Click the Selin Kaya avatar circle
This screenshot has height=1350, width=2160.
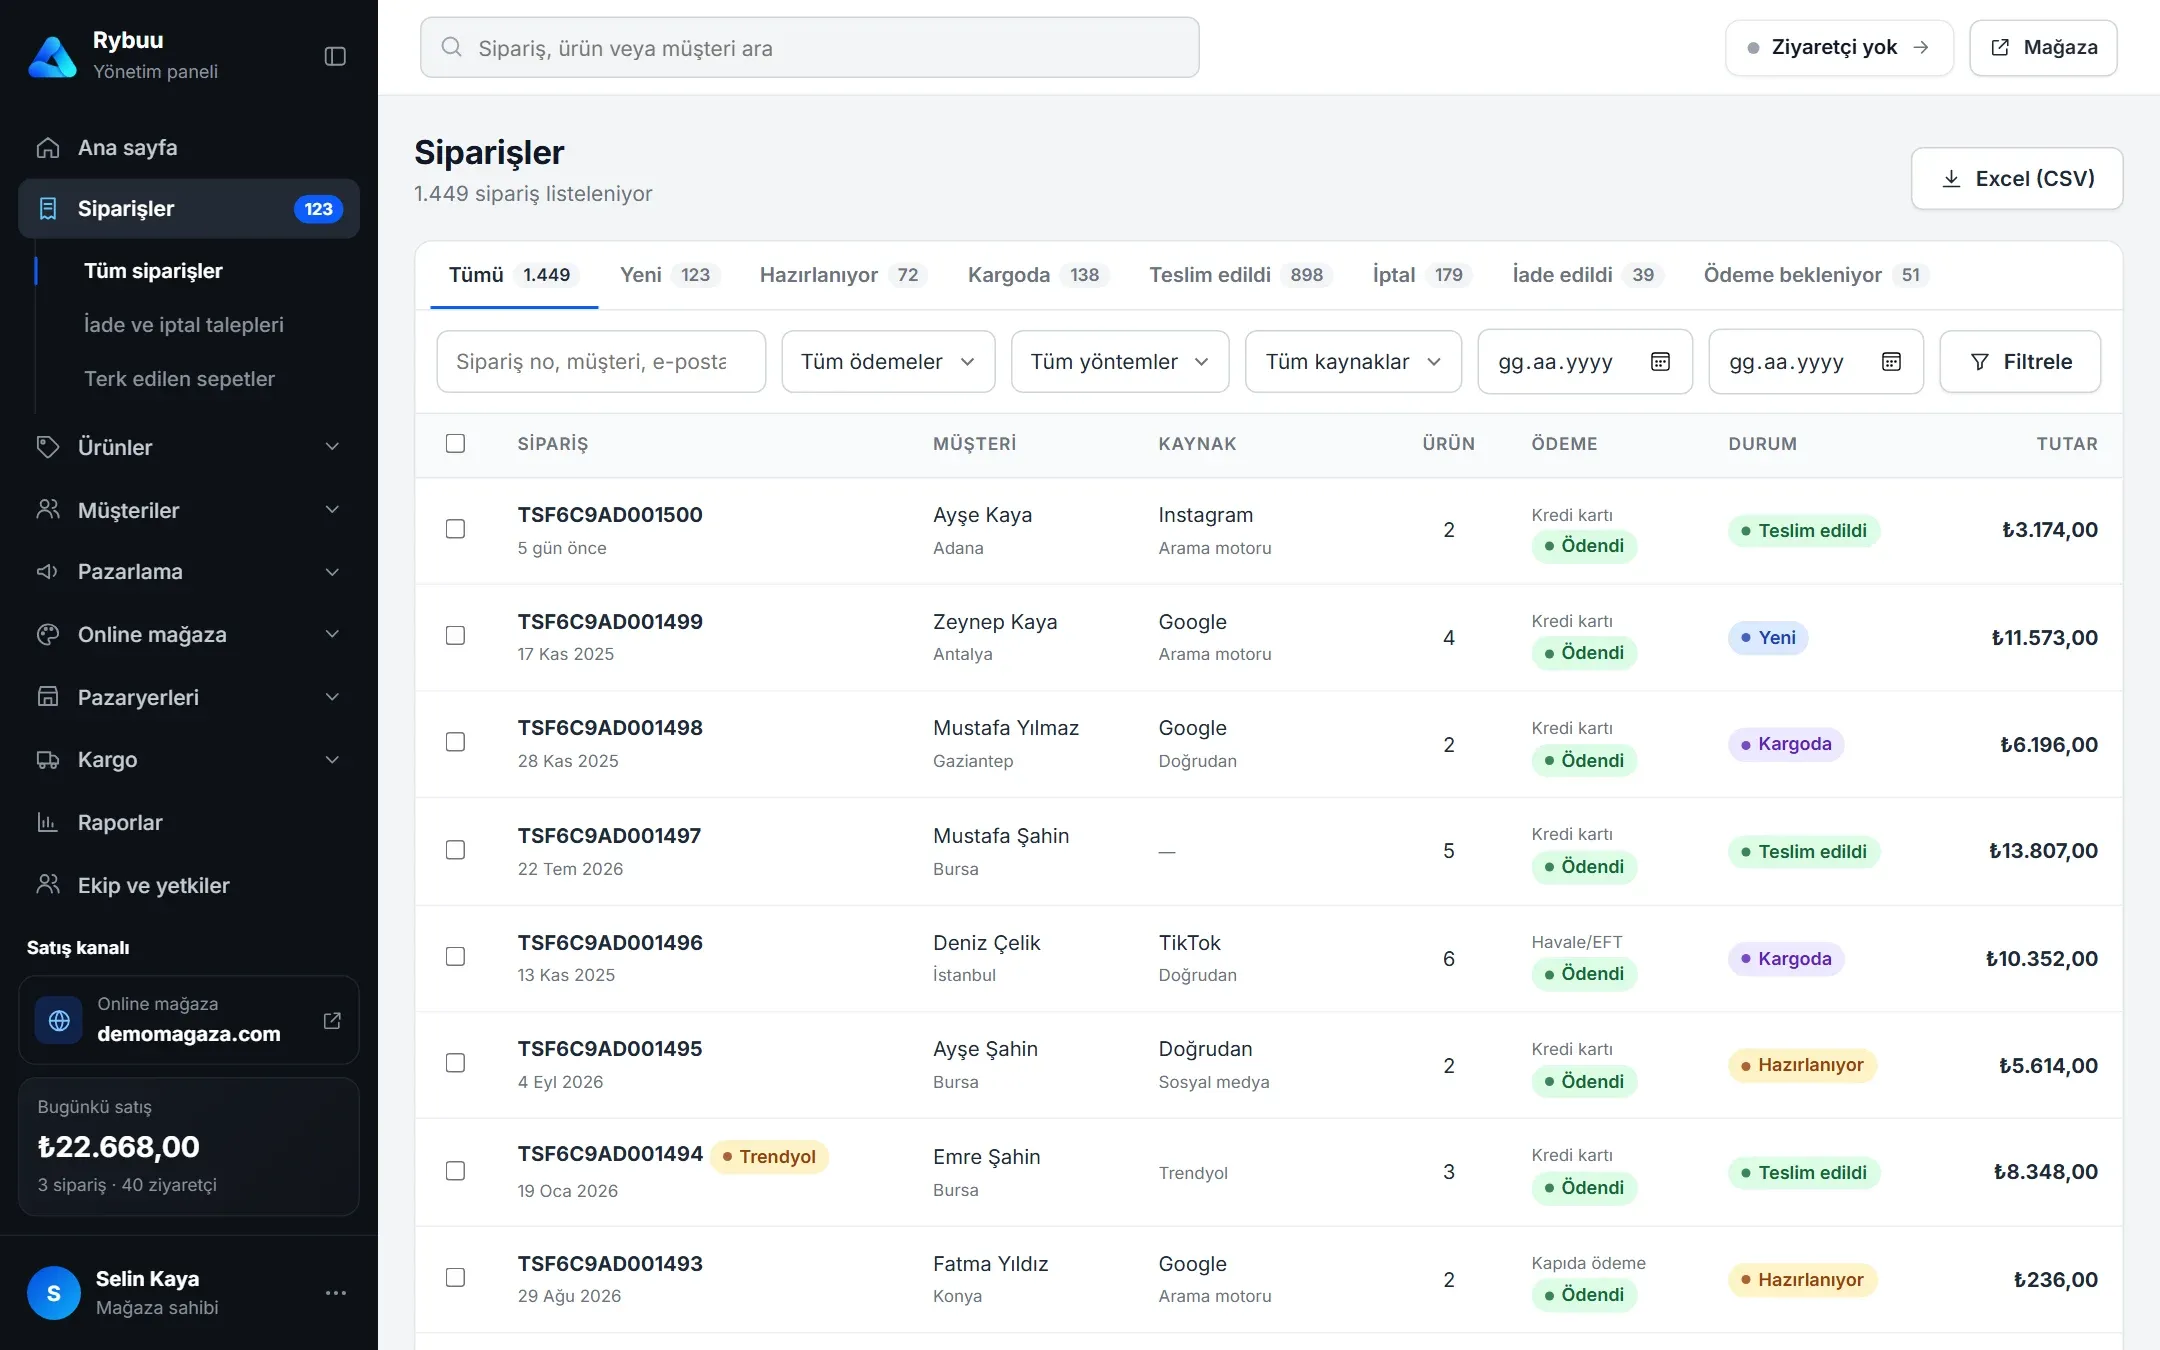[x=54, y=1293]
